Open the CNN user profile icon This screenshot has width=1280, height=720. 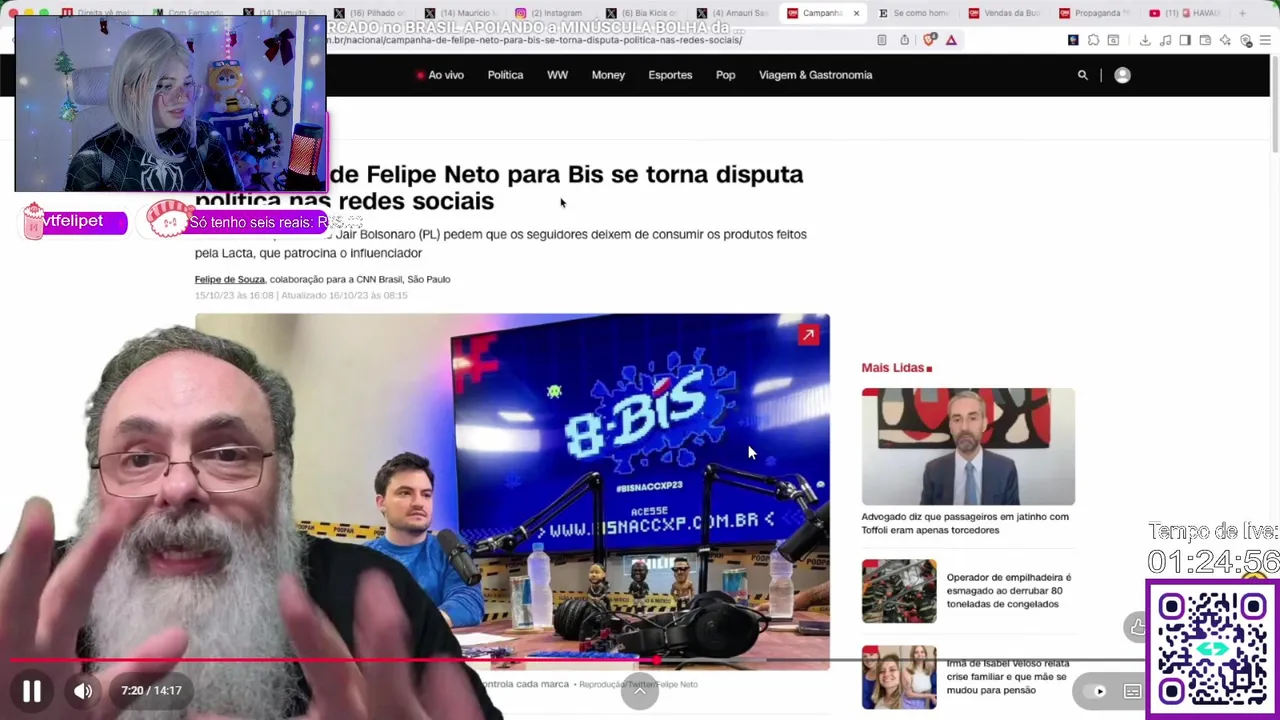click(1122, 75)
